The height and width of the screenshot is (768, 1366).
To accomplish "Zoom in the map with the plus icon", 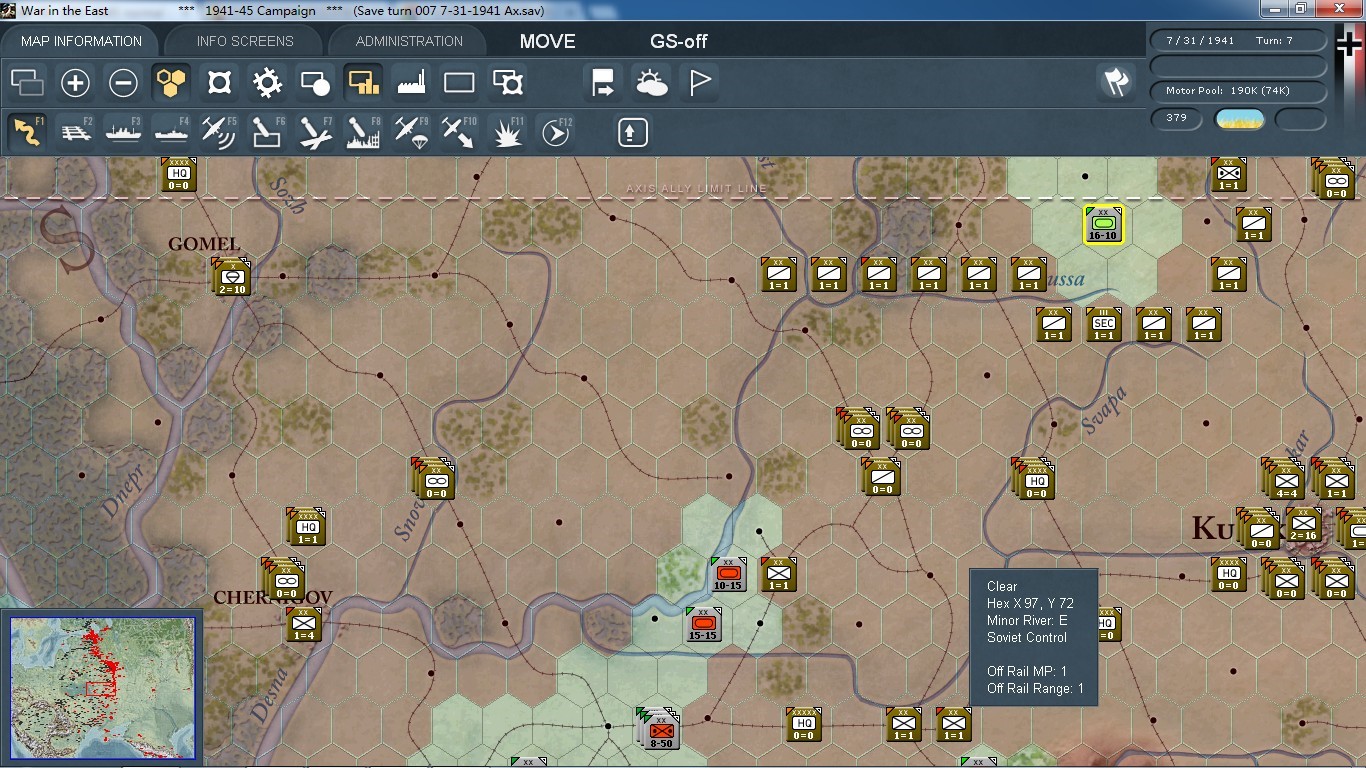I will click(x=75, y=83).
